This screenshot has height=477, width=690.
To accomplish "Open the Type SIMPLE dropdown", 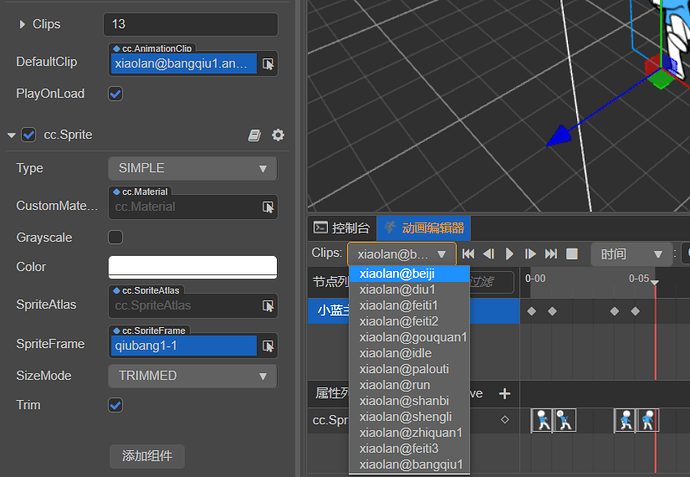I will pyautogui.click(x=193, y=168).
